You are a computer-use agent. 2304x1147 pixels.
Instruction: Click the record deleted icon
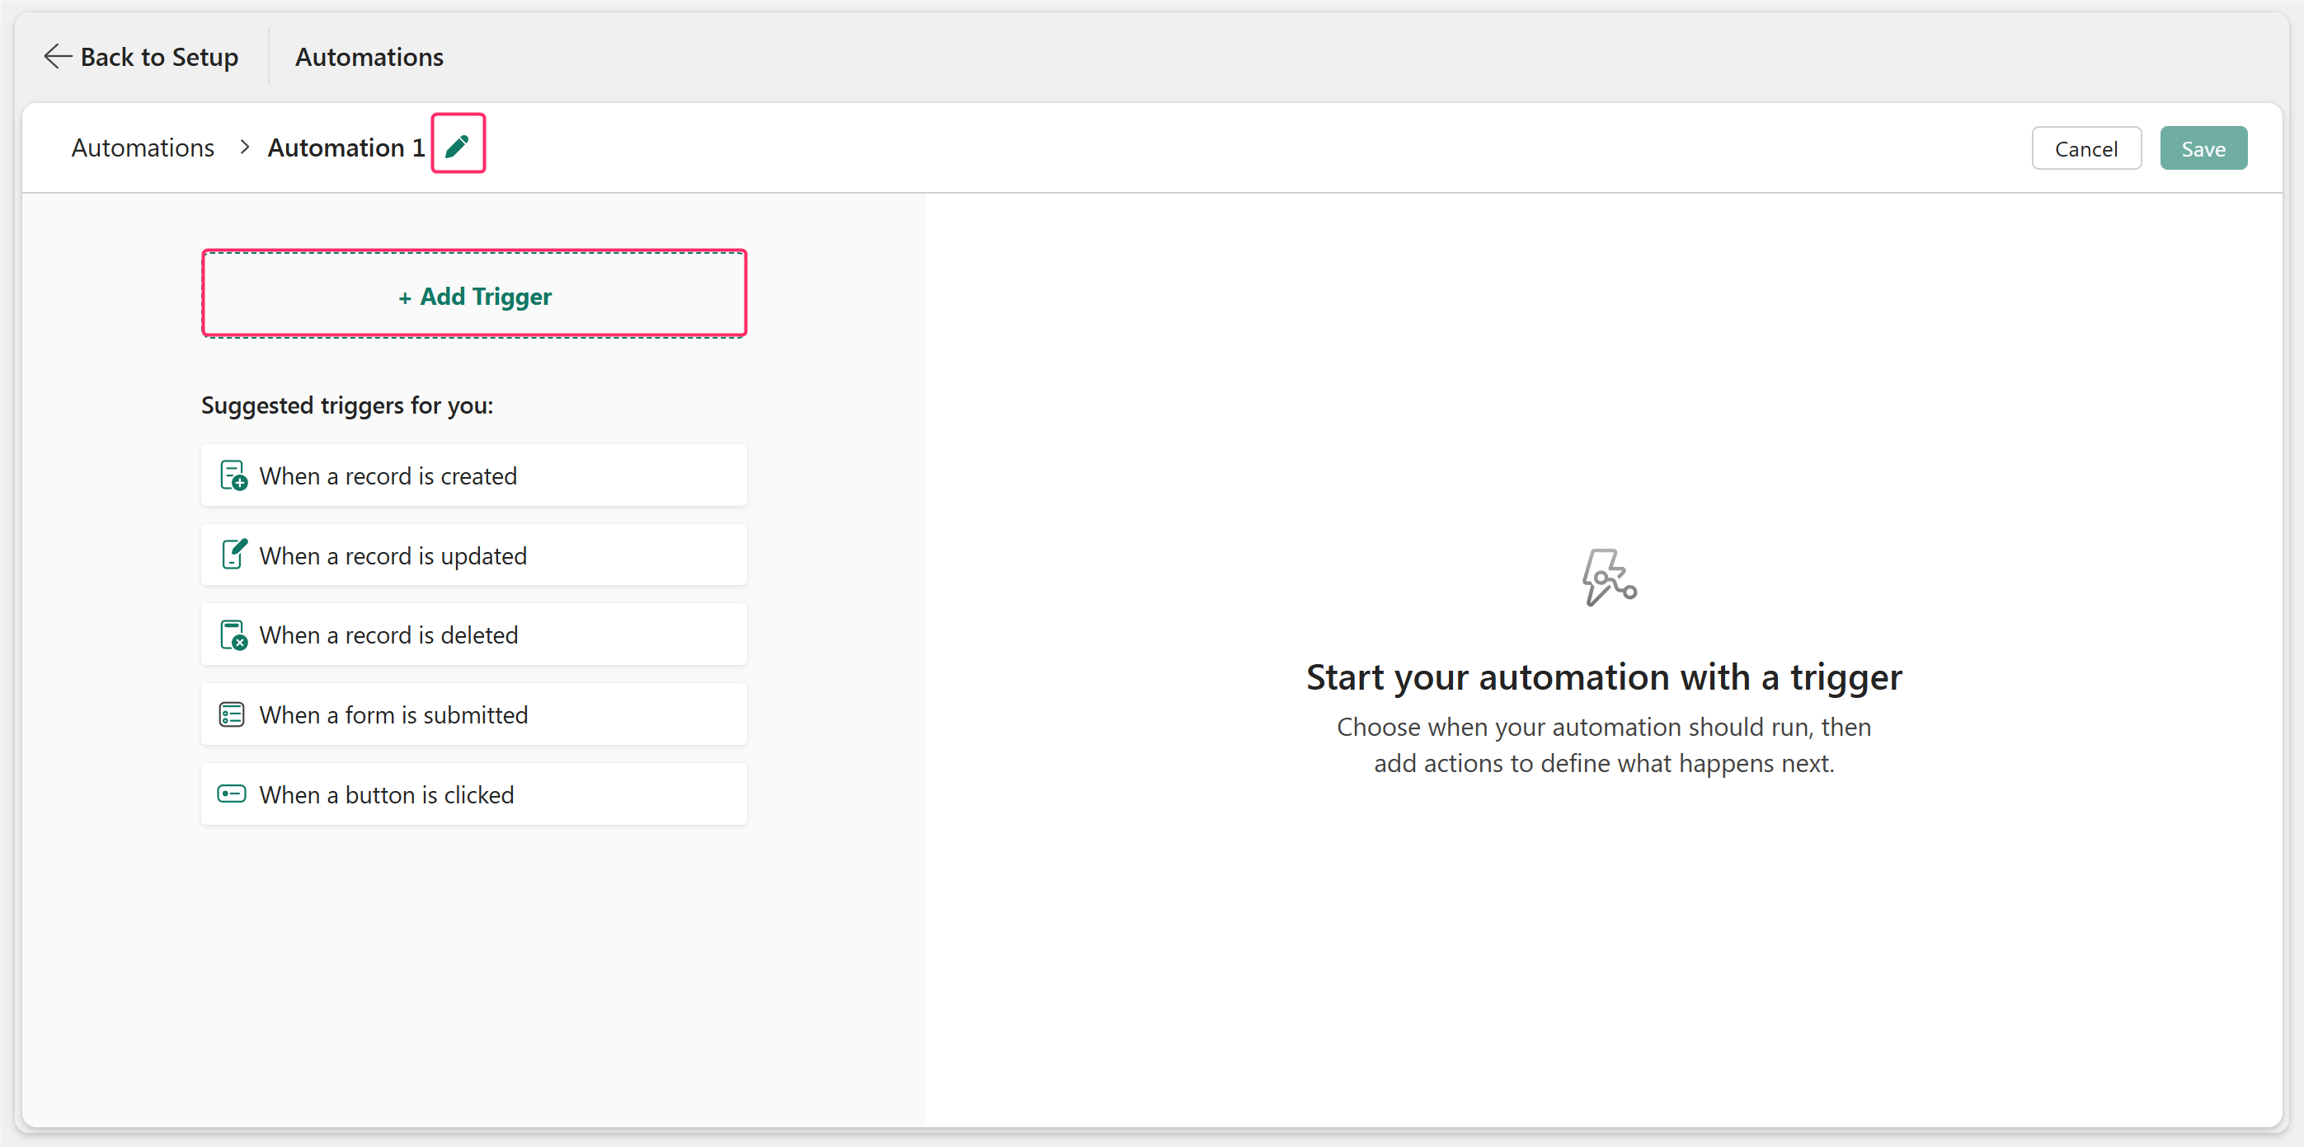click(233, 634)
